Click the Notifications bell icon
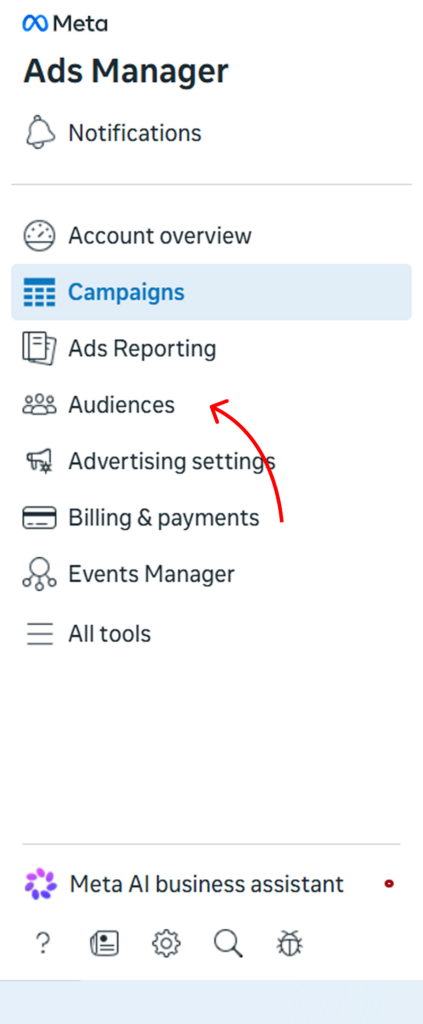 (x=39, y=133)
